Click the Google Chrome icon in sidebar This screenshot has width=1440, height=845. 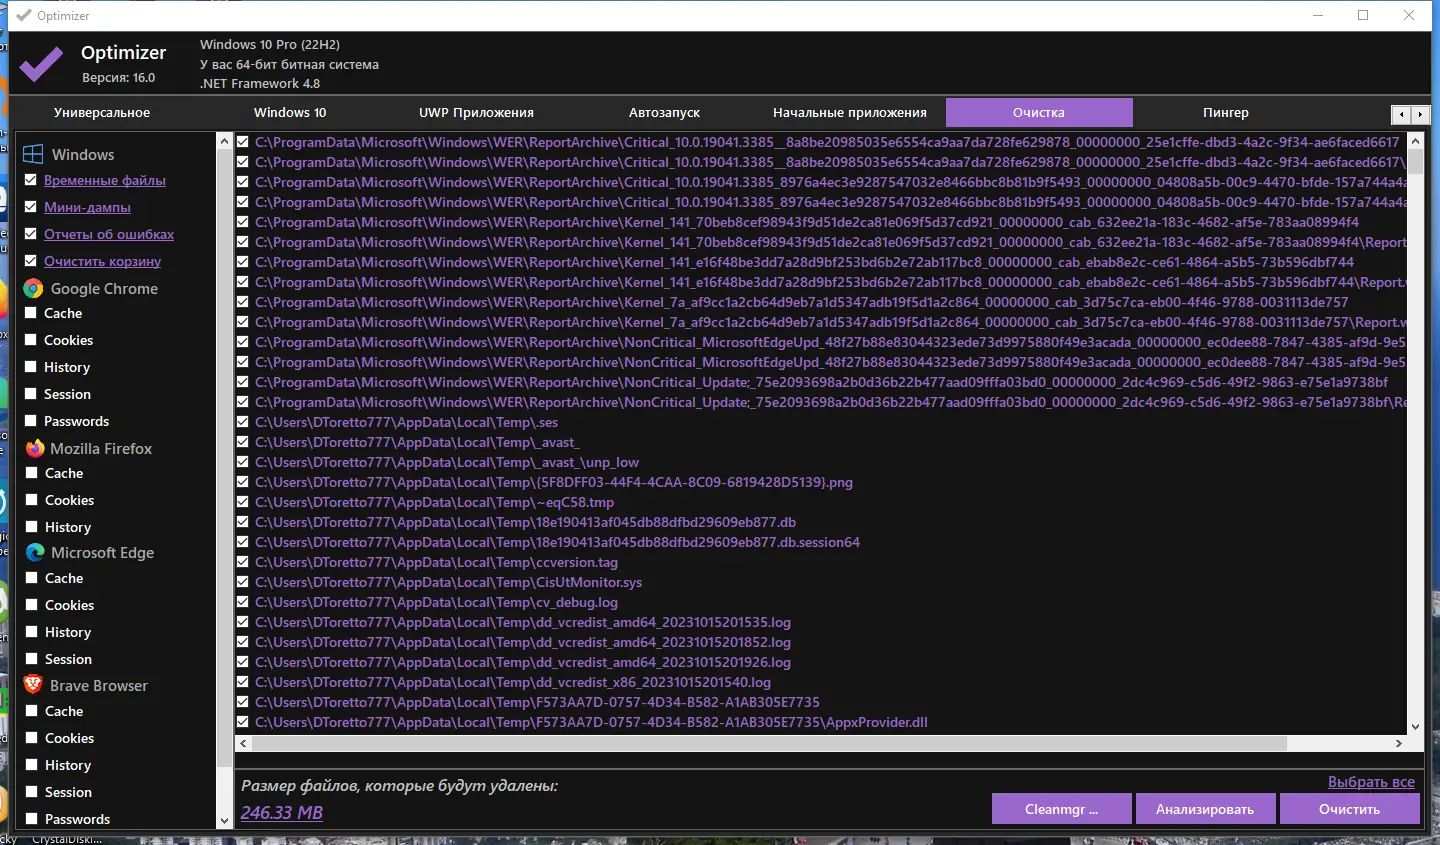(33, 288)
